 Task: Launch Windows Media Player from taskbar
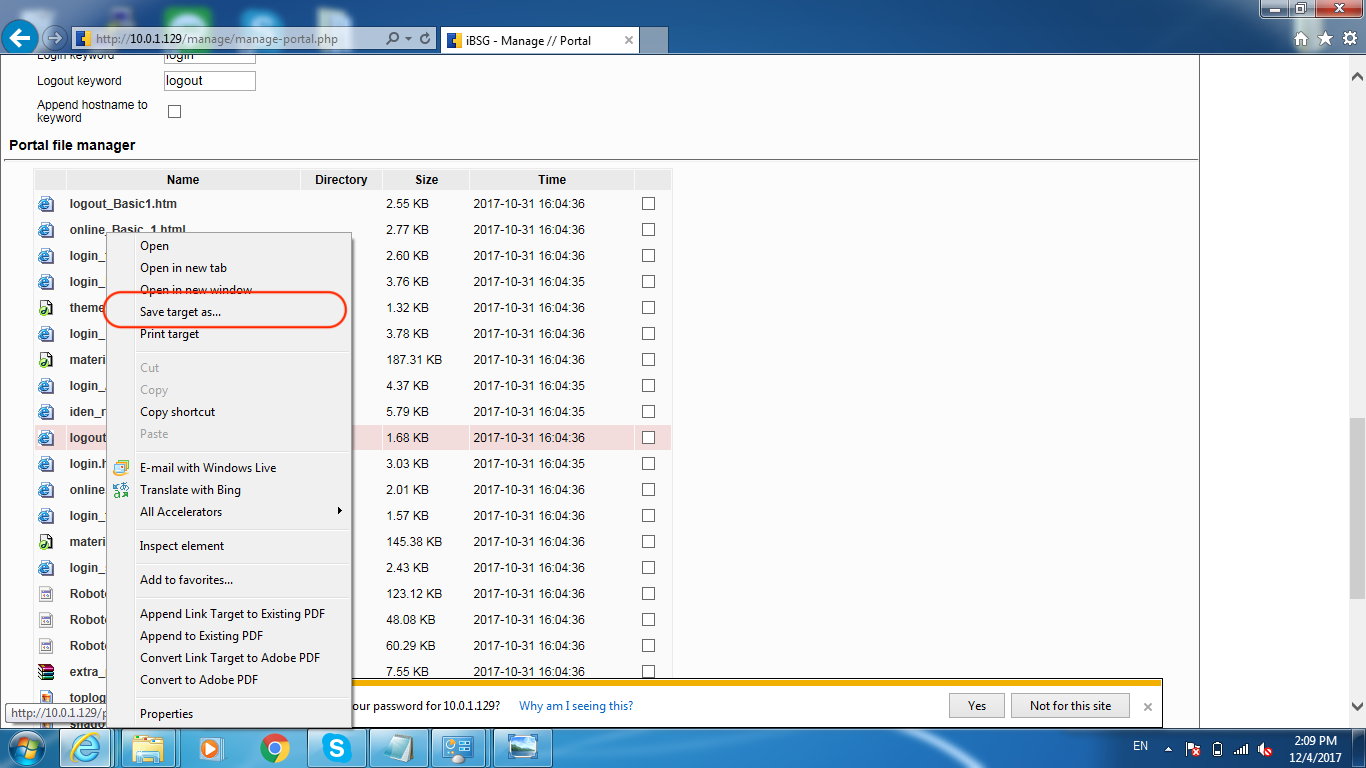tap(210, 748)
